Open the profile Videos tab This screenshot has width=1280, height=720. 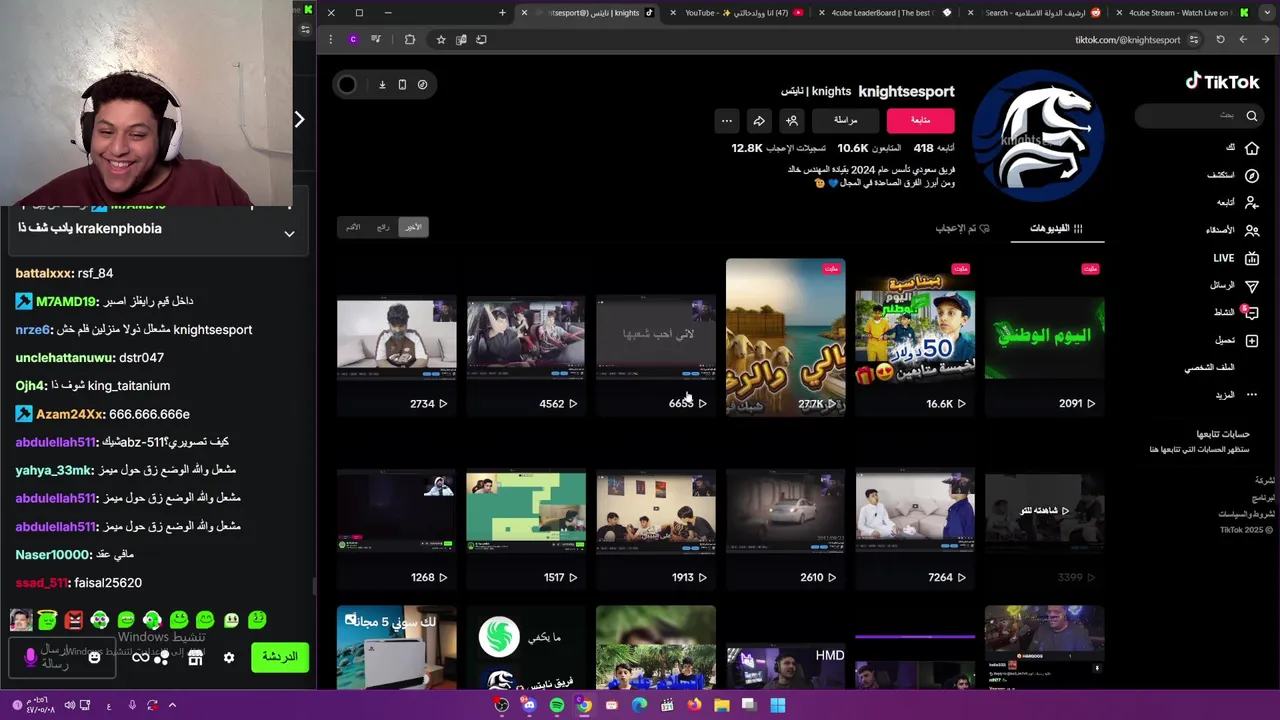pyautogui.click(x=1057, y=228)
